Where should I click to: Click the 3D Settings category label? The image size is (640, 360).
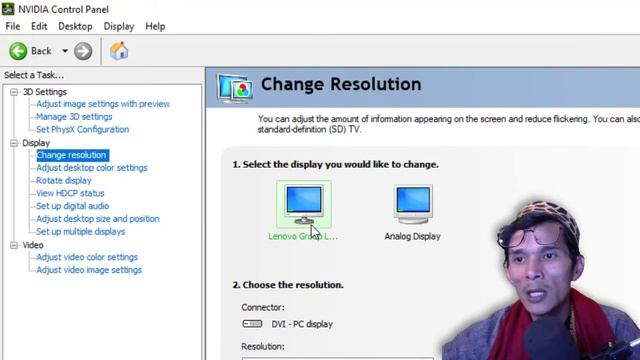[44, 92]
